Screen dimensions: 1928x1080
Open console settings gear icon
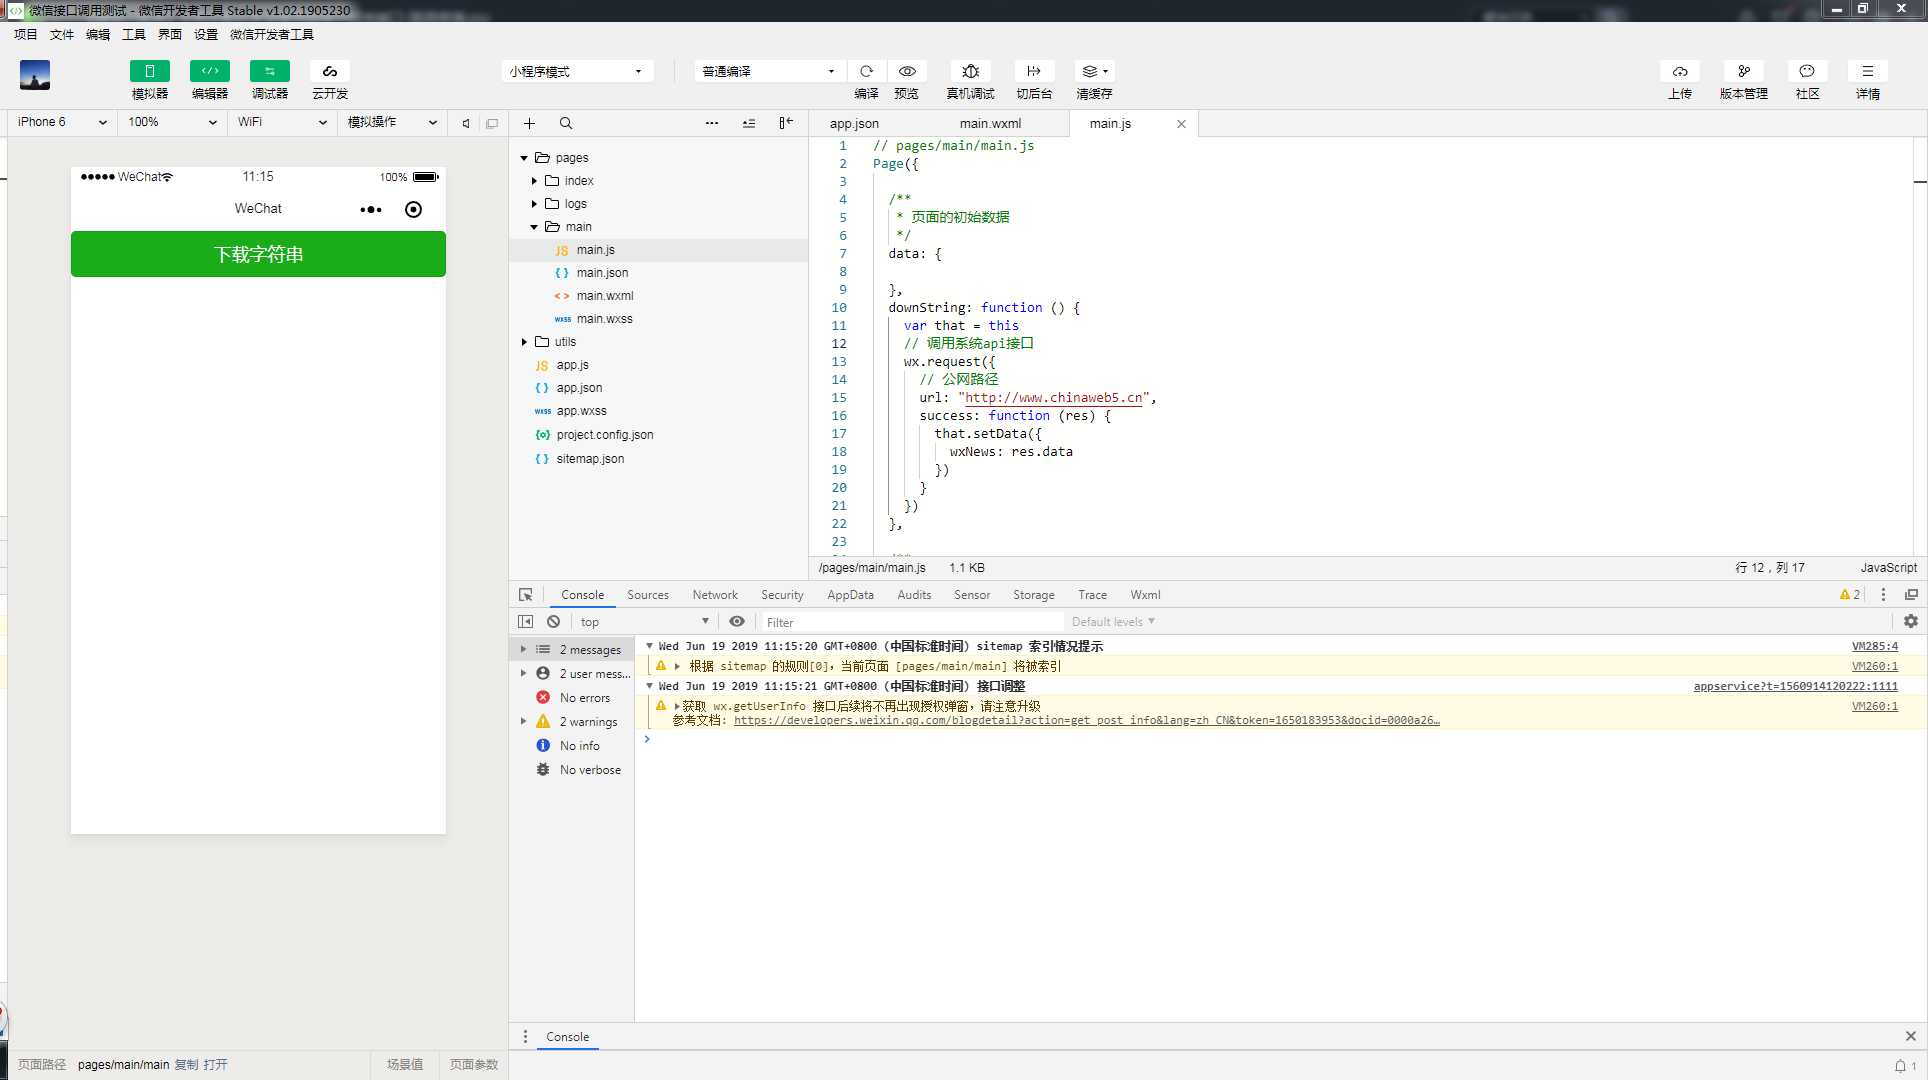tap(1910, 621)
